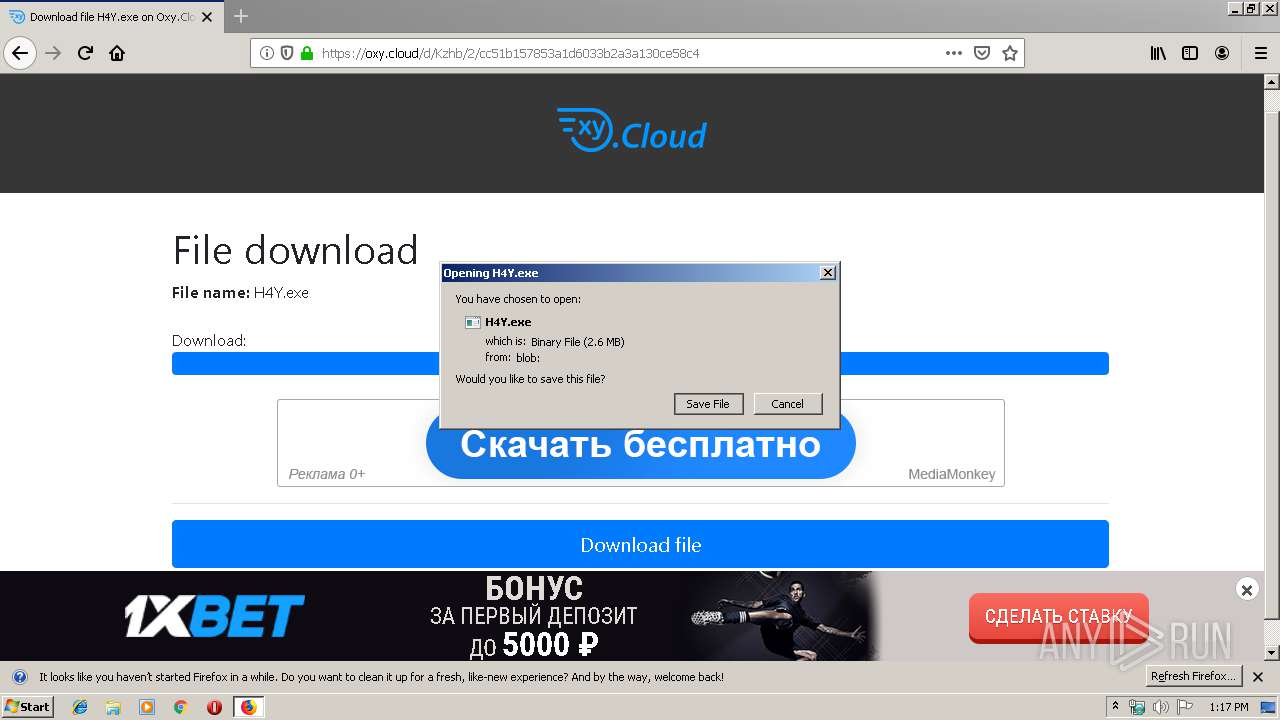Click the MediaMonkey ad label
The height and width of the screenshot is (720, 1280).
coord(951,474)
